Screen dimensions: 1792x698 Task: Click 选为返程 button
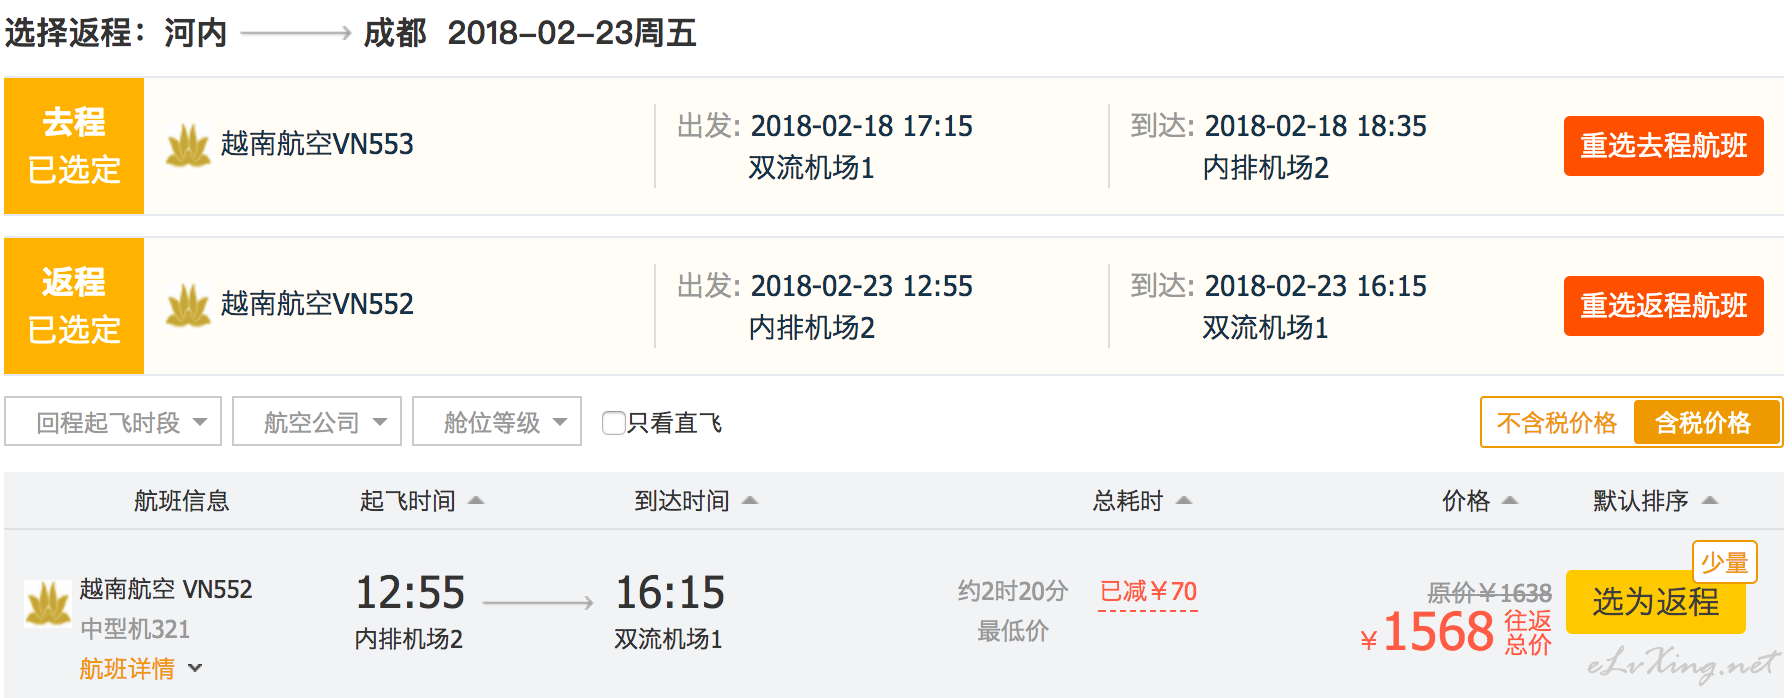(x=1656, y=602)
